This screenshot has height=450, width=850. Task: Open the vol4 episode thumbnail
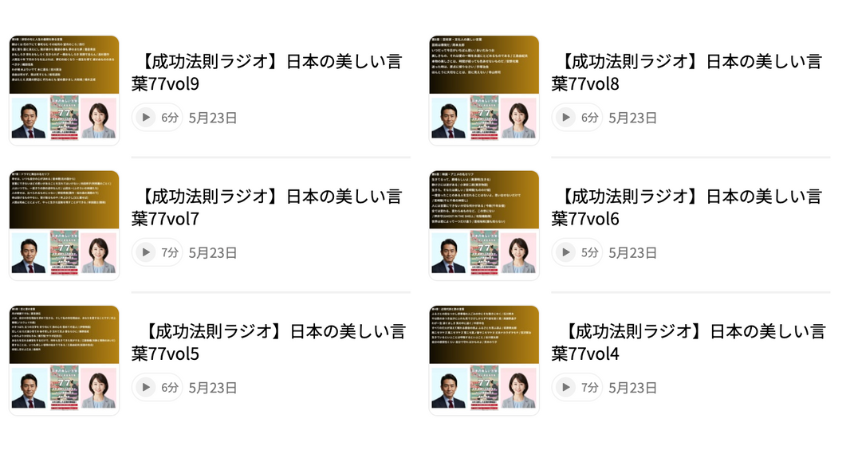point(484,360)
